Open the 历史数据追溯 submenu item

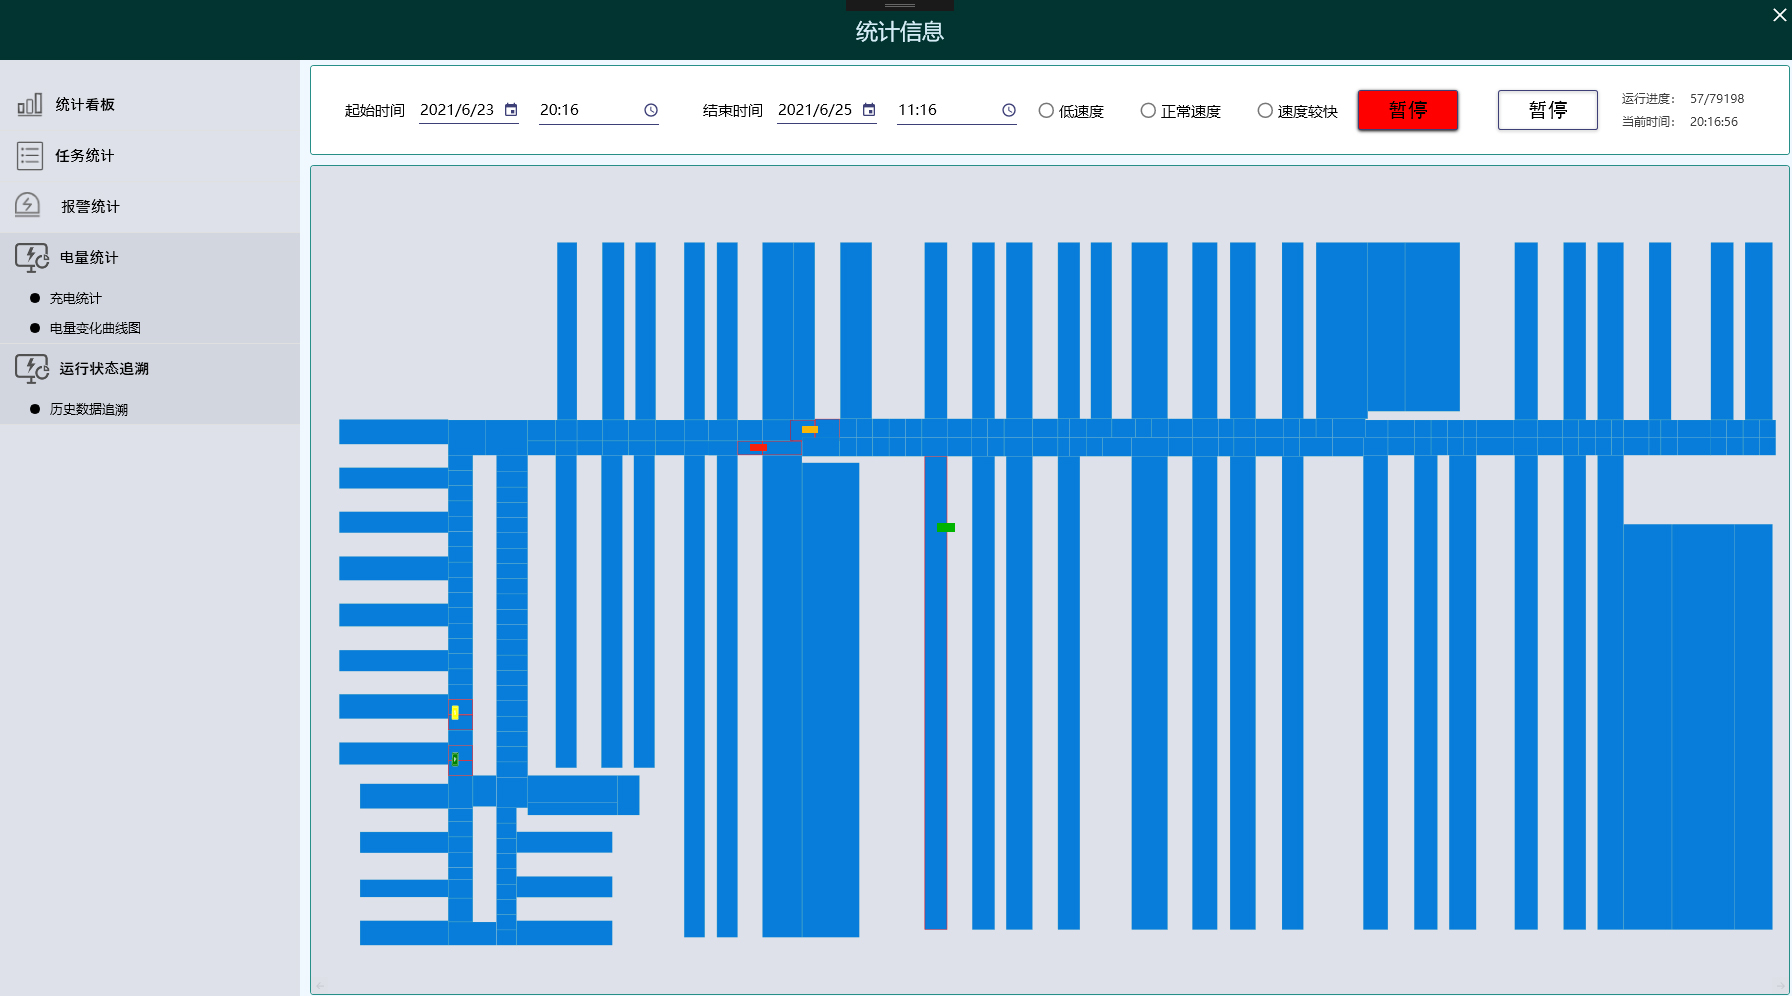(89, 409)
